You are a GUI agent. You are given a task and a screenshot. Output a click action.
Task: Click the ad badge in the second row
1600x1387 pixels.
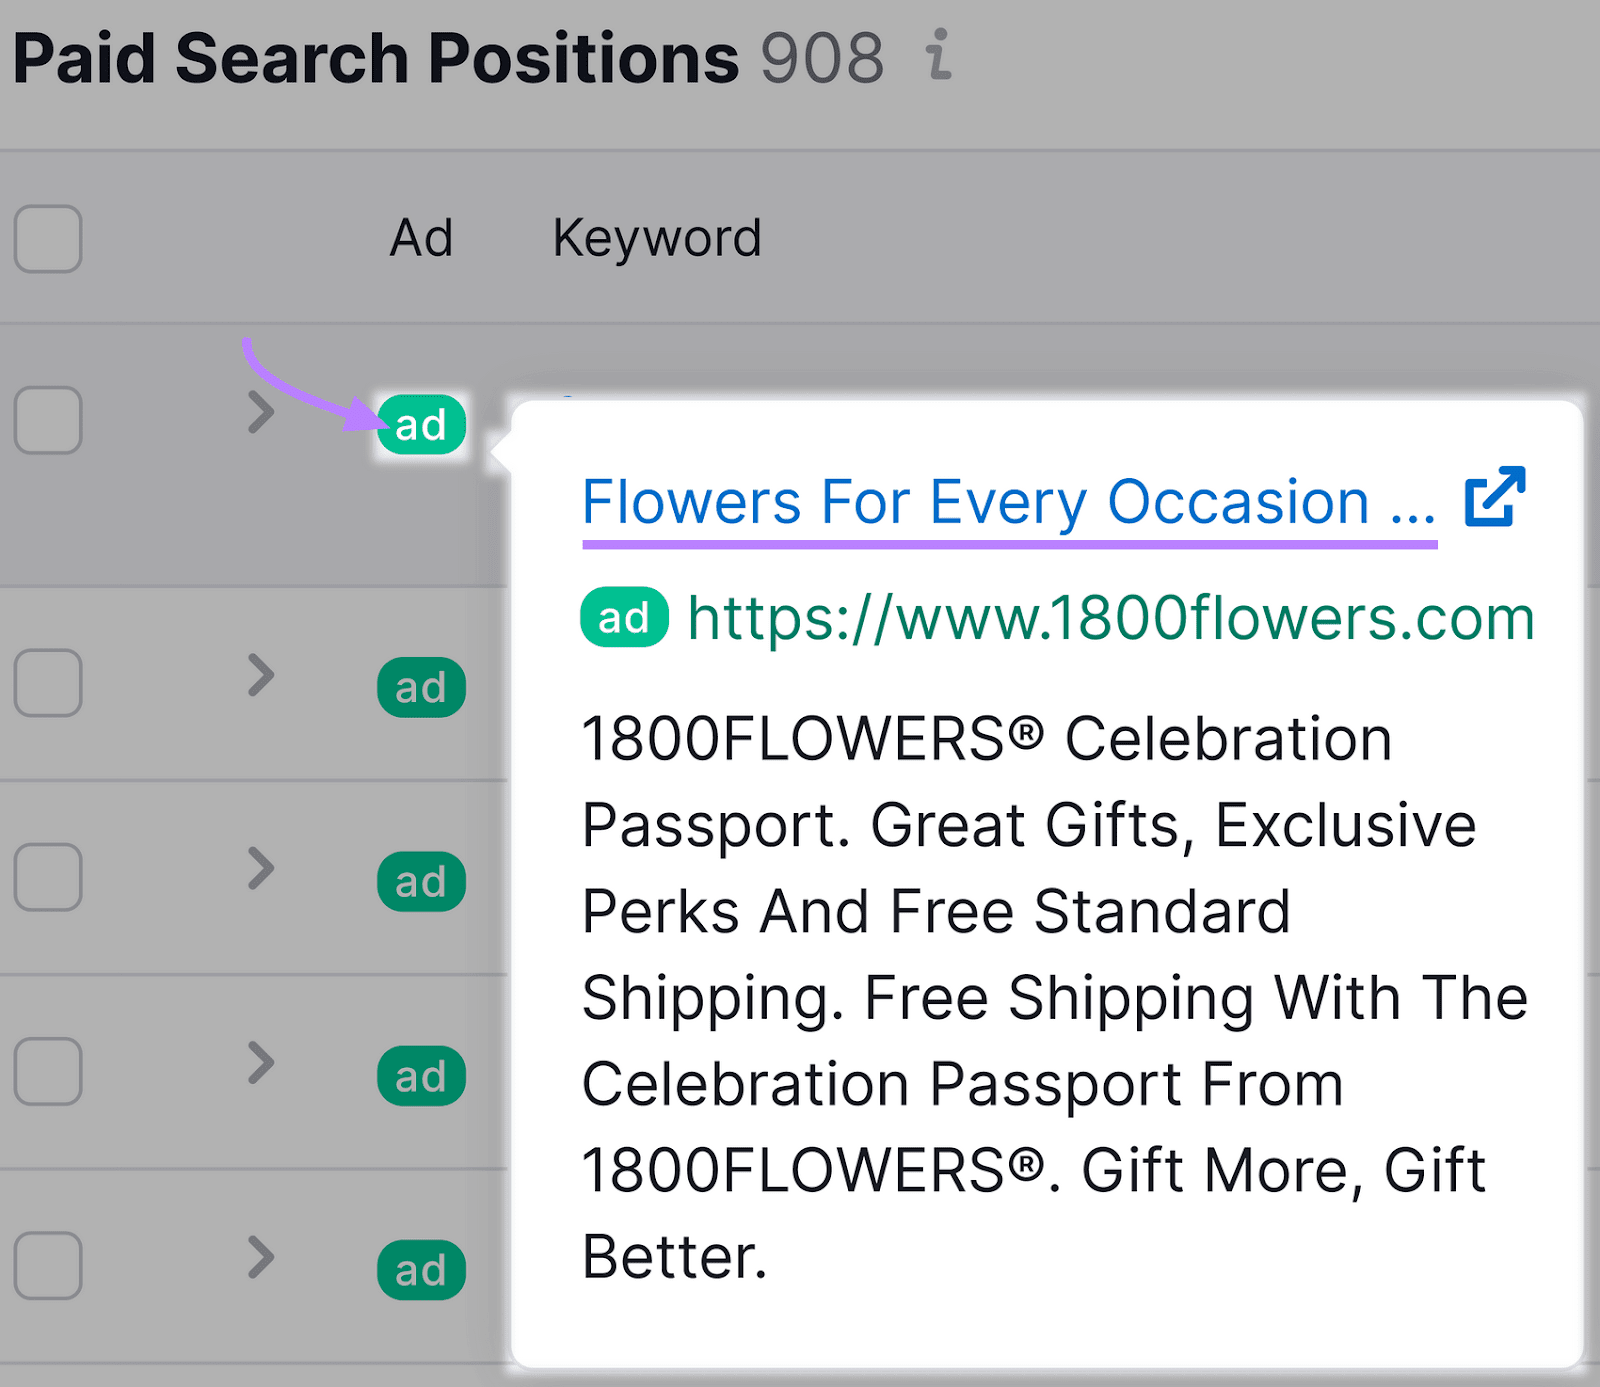pos(420,686)
